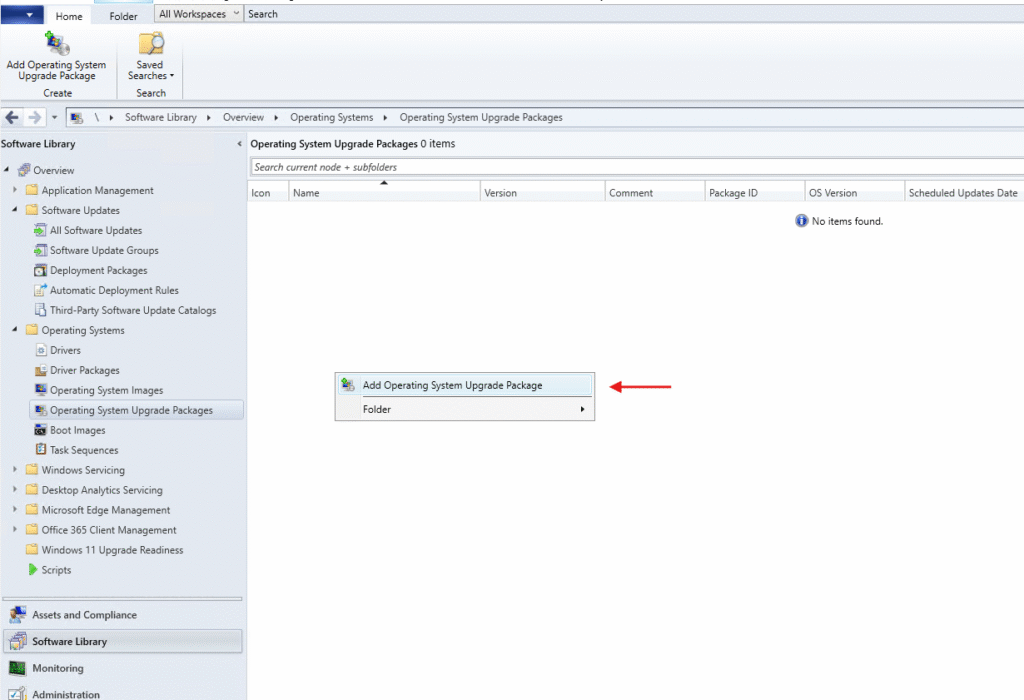This screenshot has height=700, width=1024.
Task: Click the back navigation arrow
Action: [12, 117]
